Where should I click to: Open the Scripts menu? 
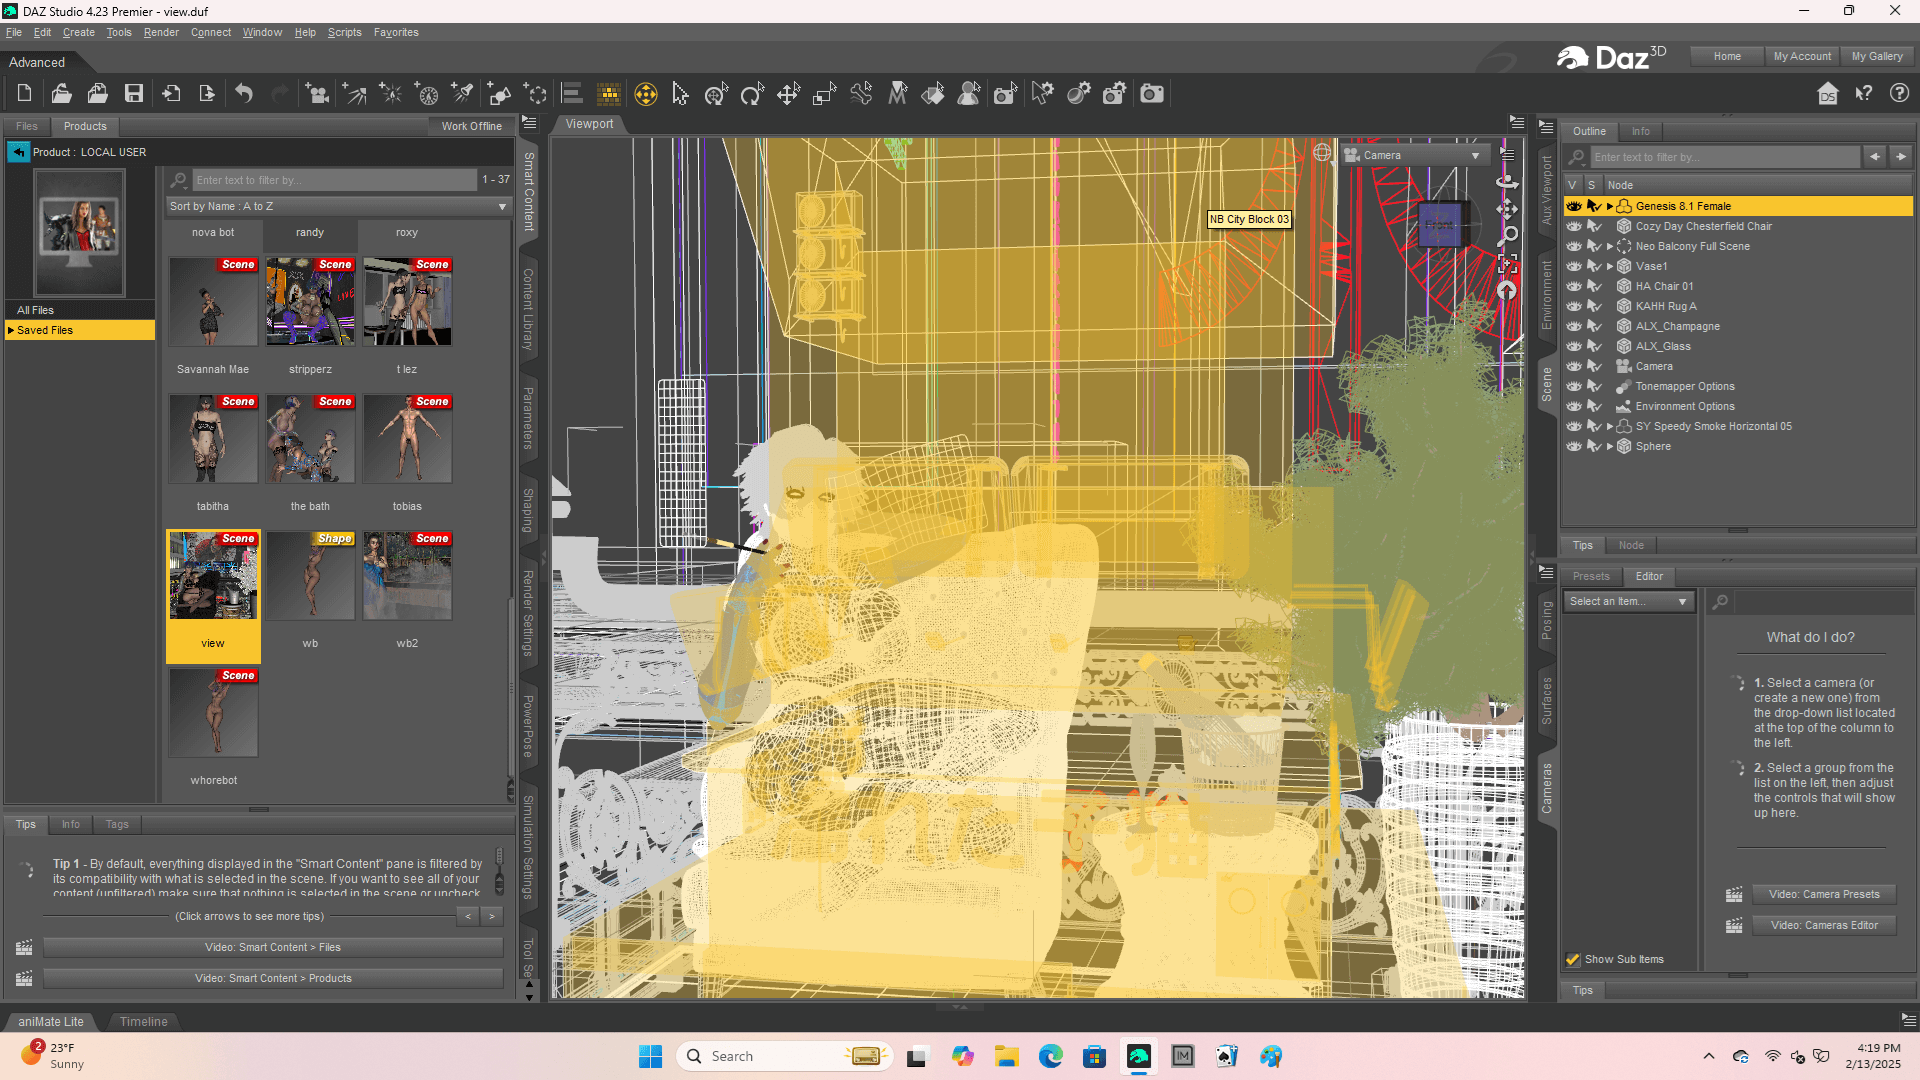click(345, 32)
